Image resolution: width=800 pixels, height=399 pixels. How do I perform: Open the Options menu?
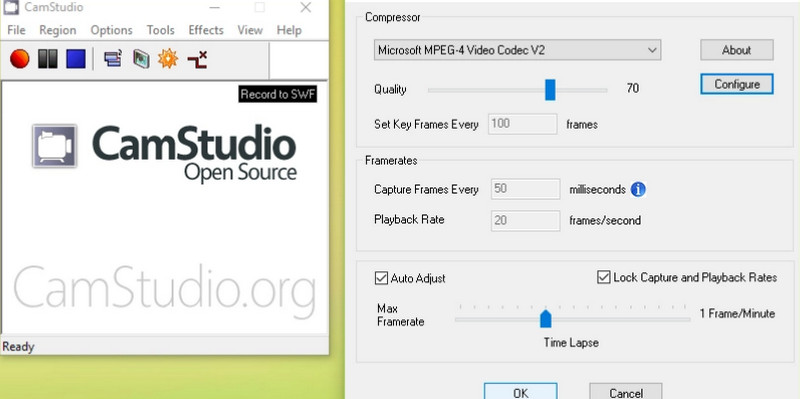pos(111,30)
